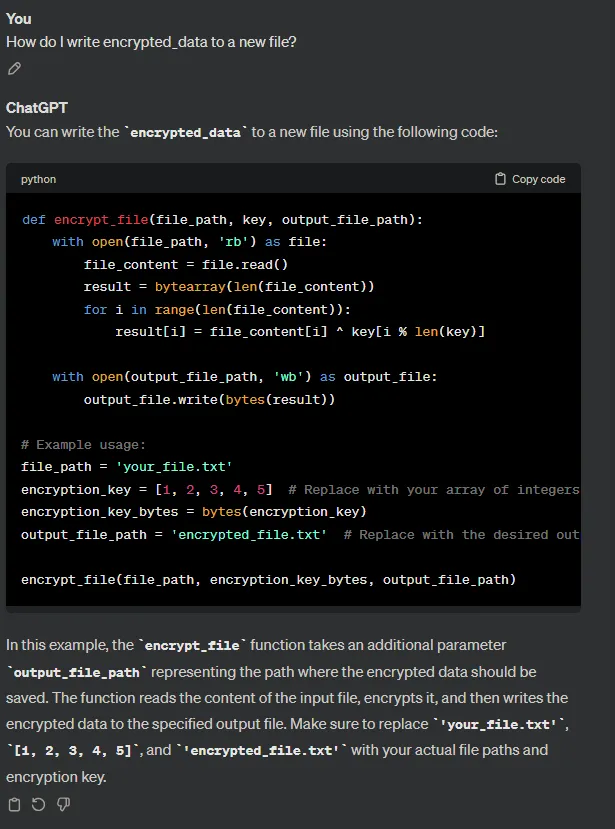Click the final encrypt_file call line
Screen dimensions: 615x829
tap(268, 579)
